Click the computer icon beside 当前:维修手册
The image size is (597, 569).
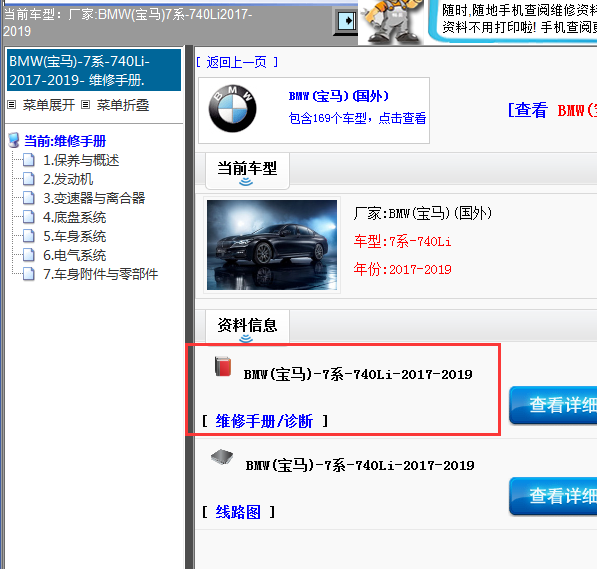14,140
